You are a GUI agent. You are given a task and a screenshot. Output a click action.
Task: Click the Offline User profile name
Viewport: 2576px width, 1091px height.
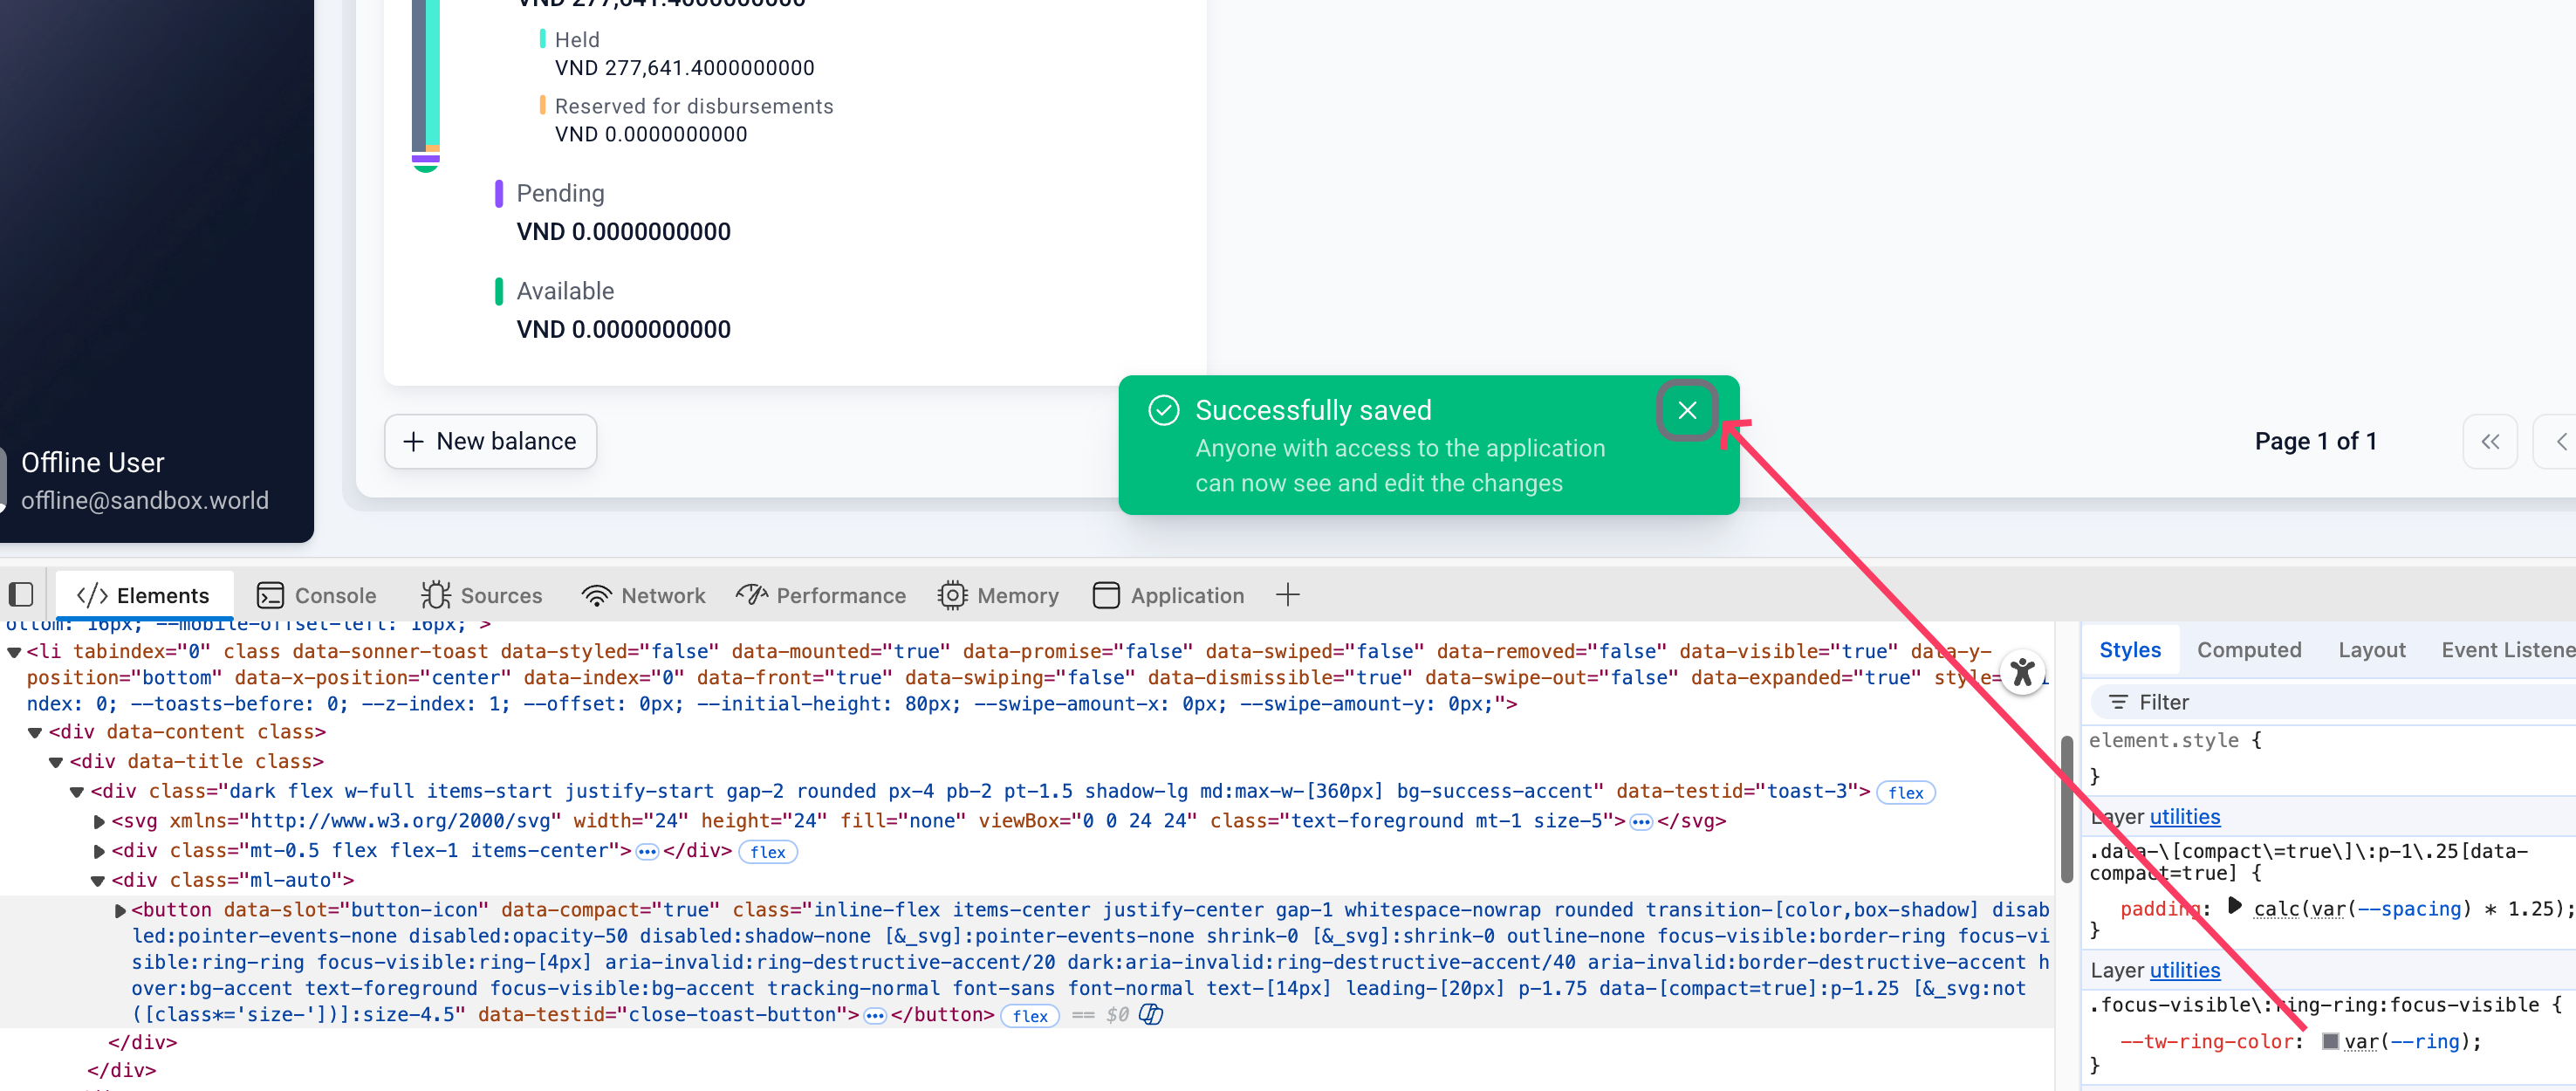[93, 463]
